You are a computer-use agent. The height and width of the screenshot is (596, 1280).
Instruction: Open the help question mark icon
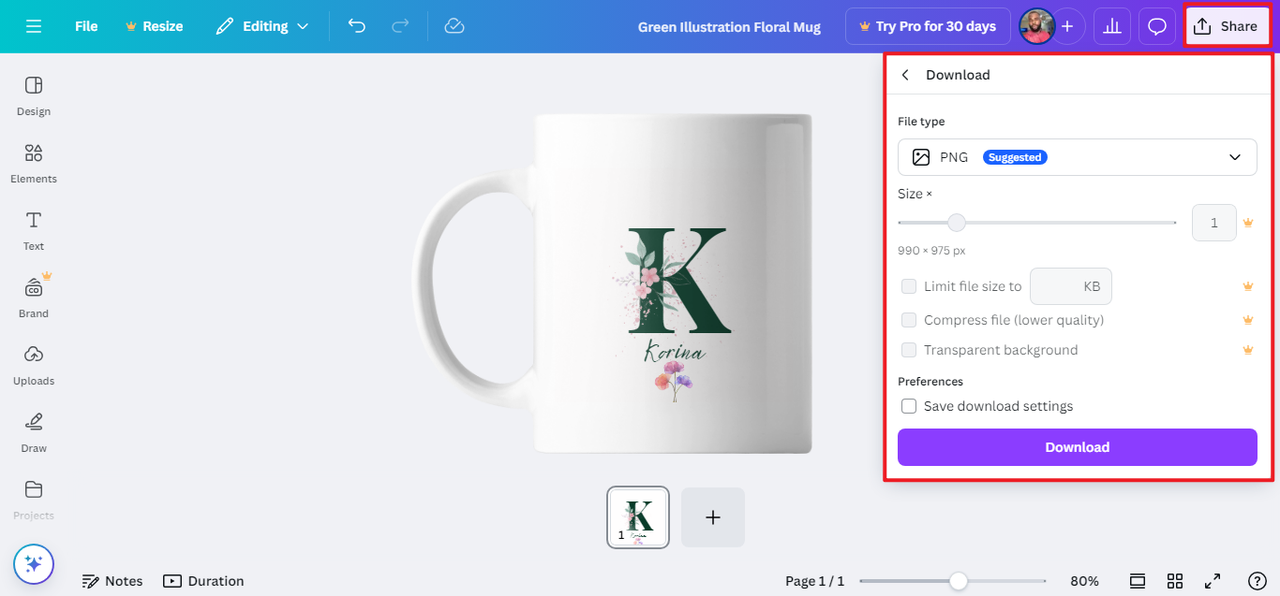point(1258,581)
